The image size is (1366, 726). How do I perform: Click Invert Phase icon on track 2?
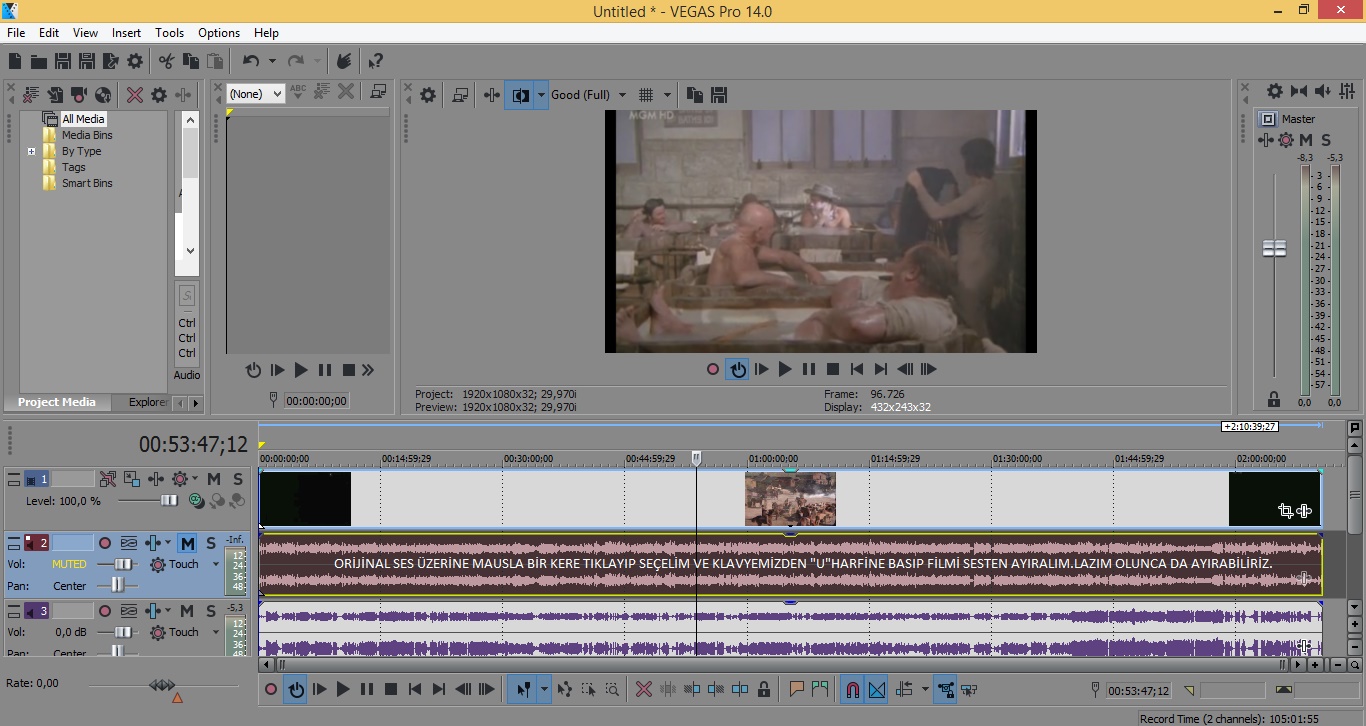click(x=129, y=543)
